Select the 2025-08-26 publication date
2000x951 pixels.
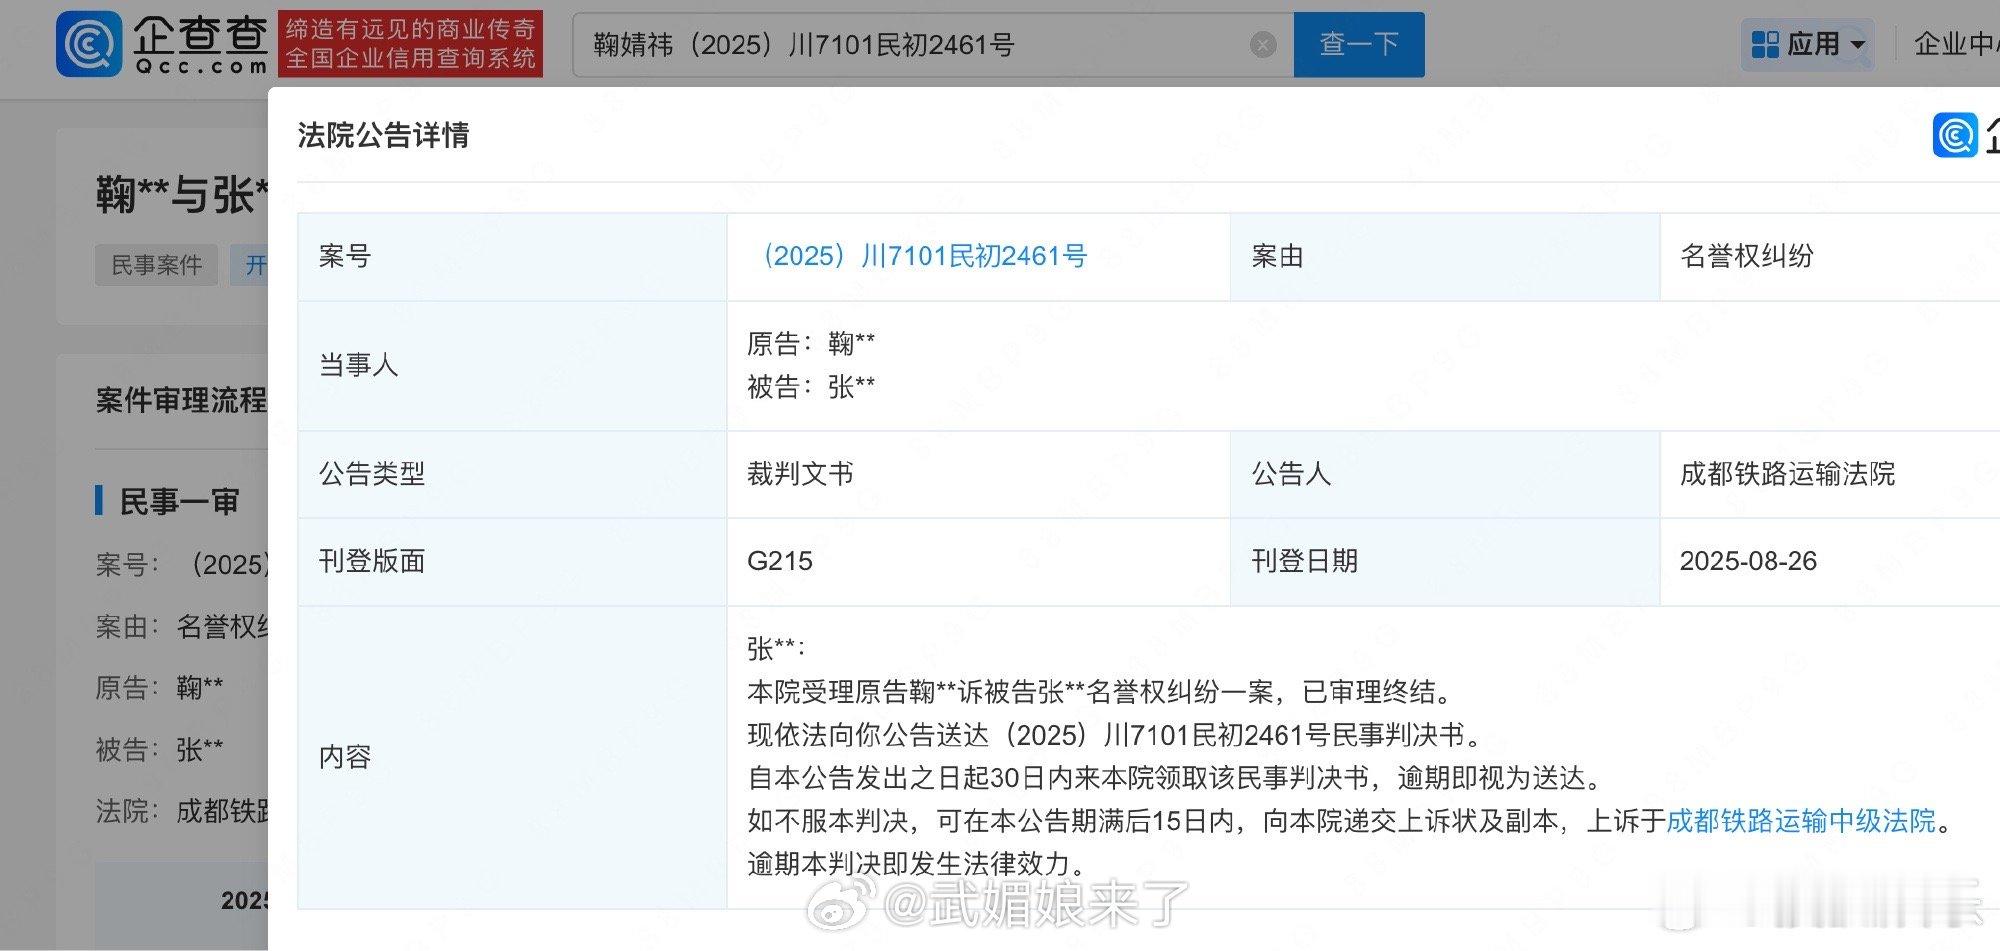pos(1748,561)
